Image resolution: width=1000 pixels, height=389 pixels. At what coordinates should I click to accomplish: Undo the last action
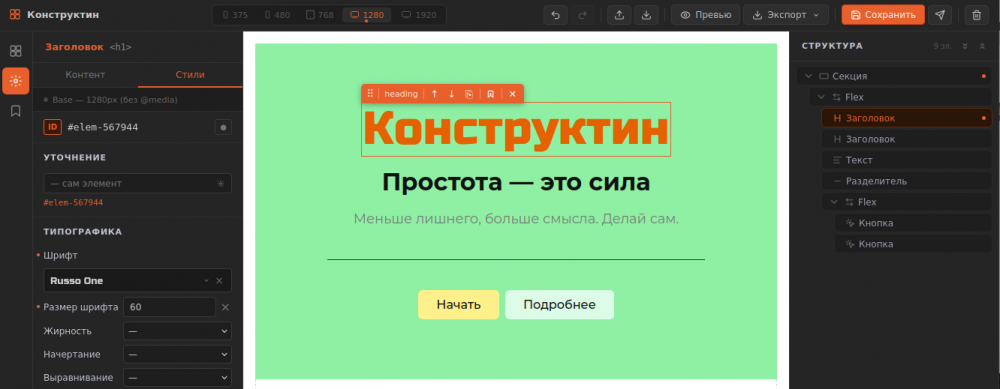pyautogui.click(x=555, y=15)
